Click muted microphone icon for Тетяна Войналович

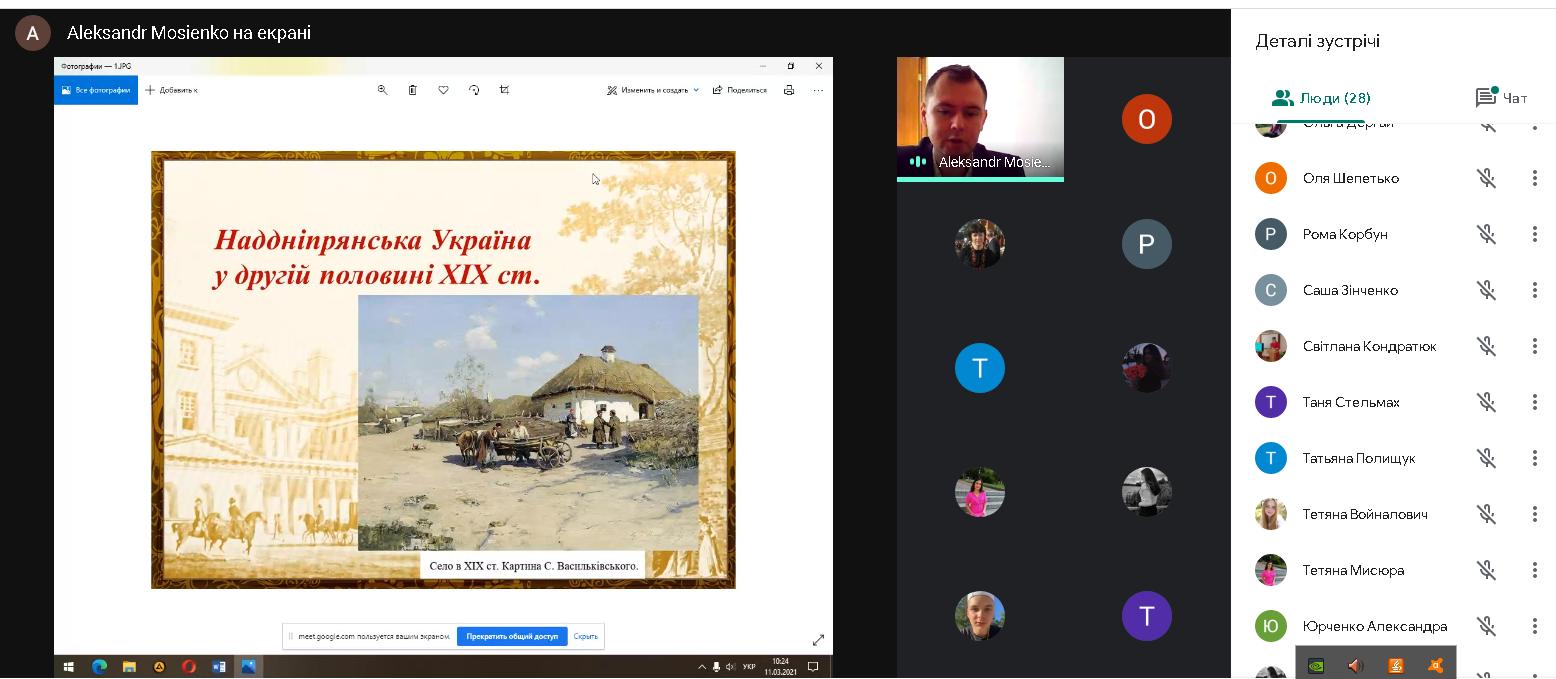[x=1487, y=514]
